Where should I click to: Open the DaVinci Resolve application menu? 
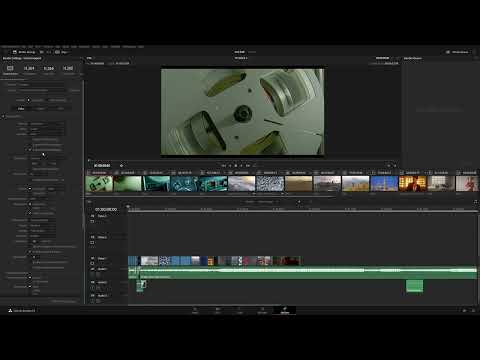pyautogui.click(x=10, y=47)
